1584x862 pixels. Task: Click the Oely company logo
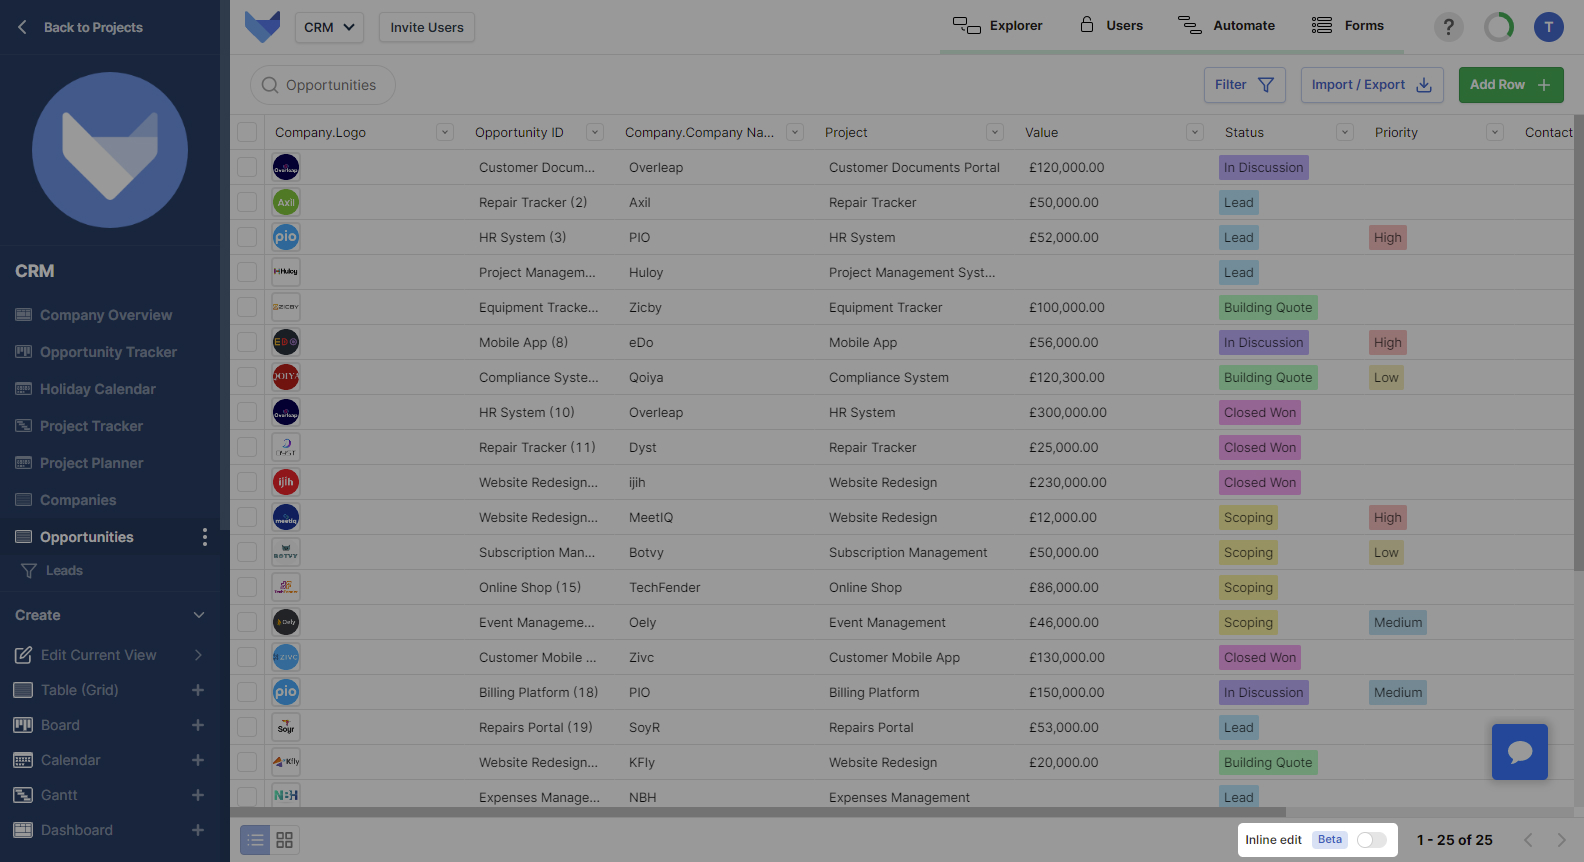pos(286,622)
